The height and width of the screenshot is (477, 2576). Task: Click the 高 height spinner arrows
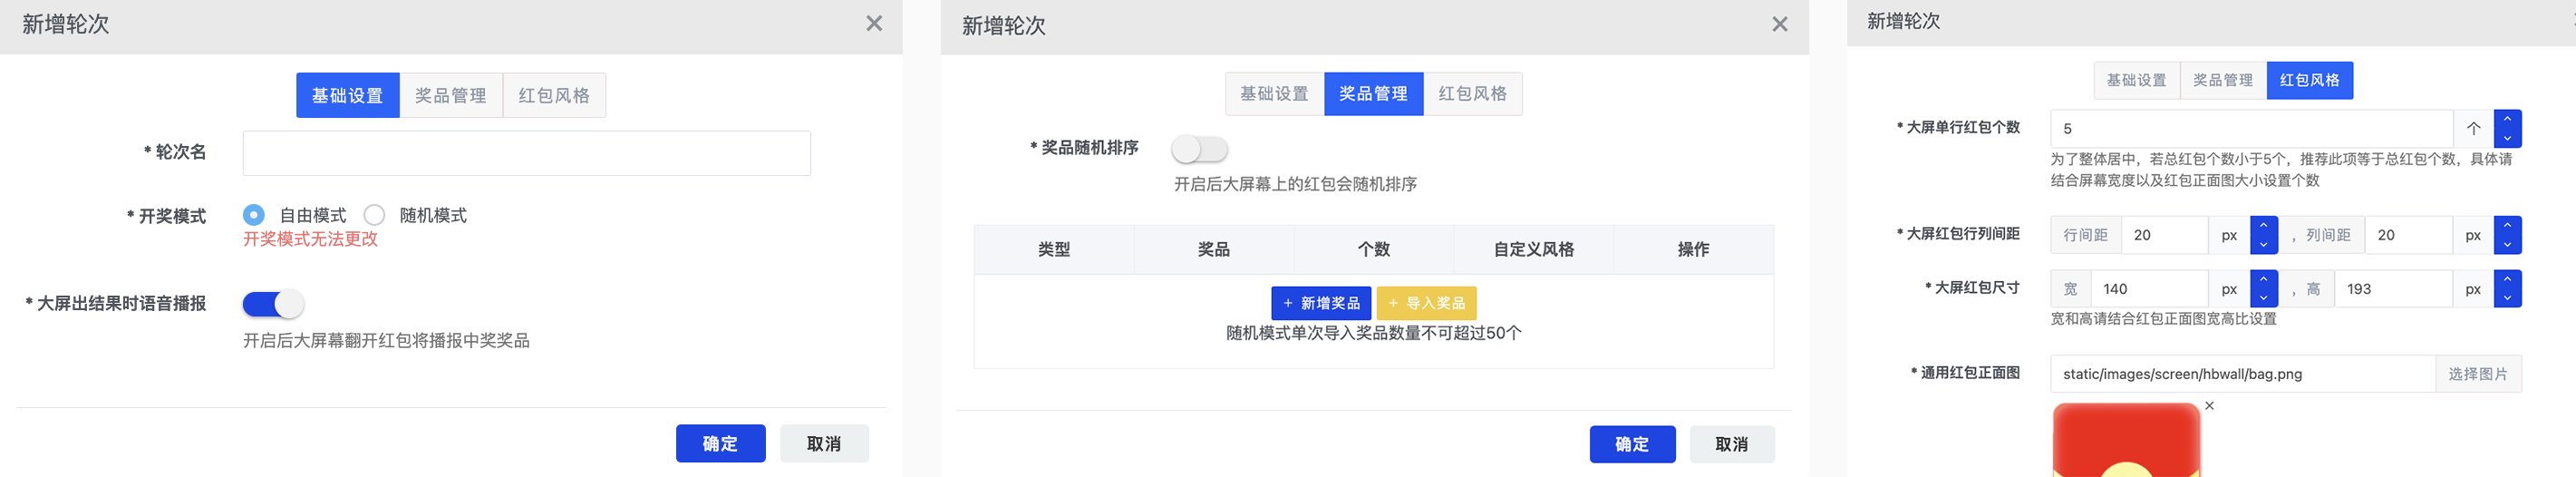click(2507, 289)
